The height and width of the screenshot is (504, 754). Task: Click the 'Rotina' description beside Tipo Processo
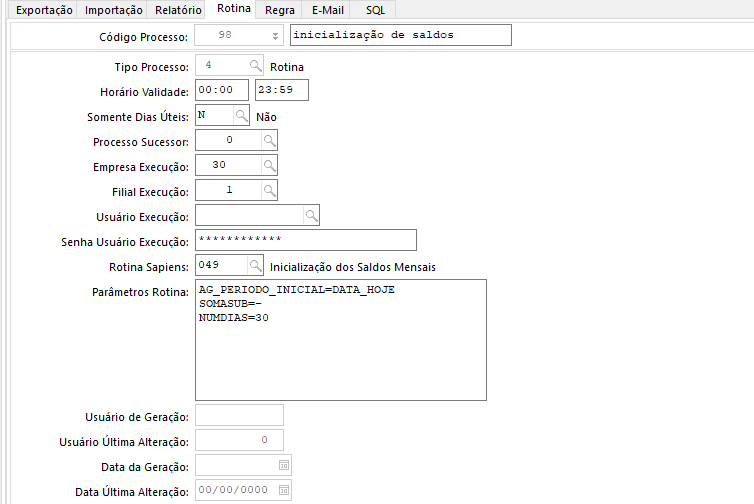click(x=287, y=67)
